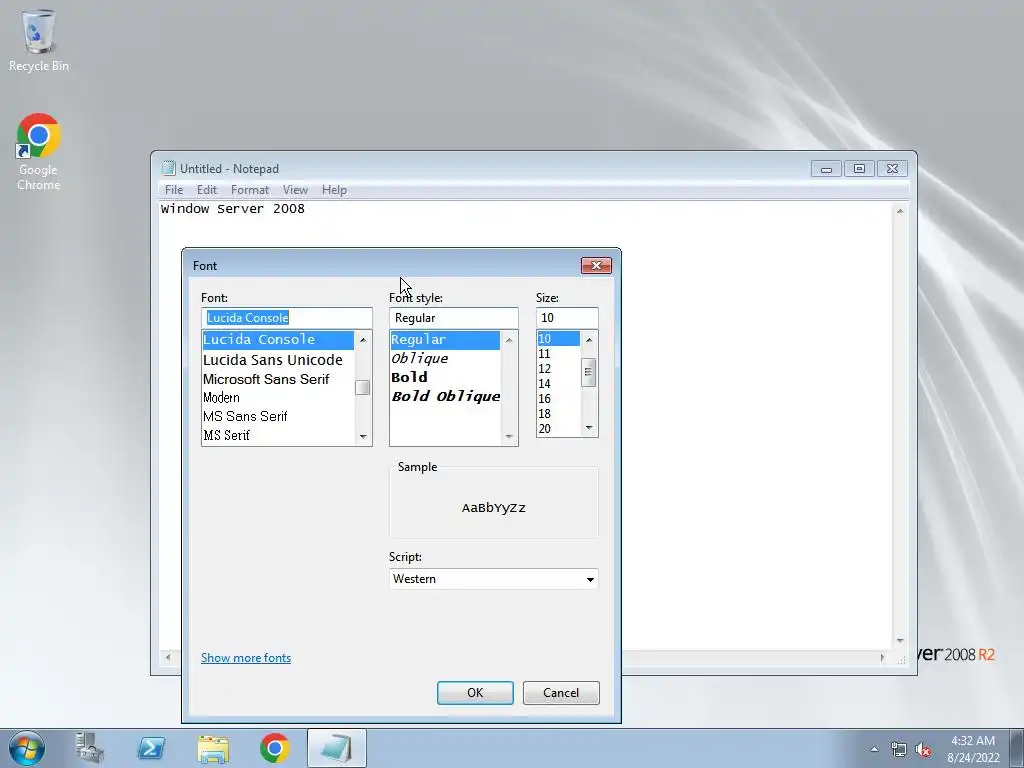Viewport: 1024px width, 768px height.
Task: Open the Recycle Bin desktop icon
Action: [x=39, y=41]
